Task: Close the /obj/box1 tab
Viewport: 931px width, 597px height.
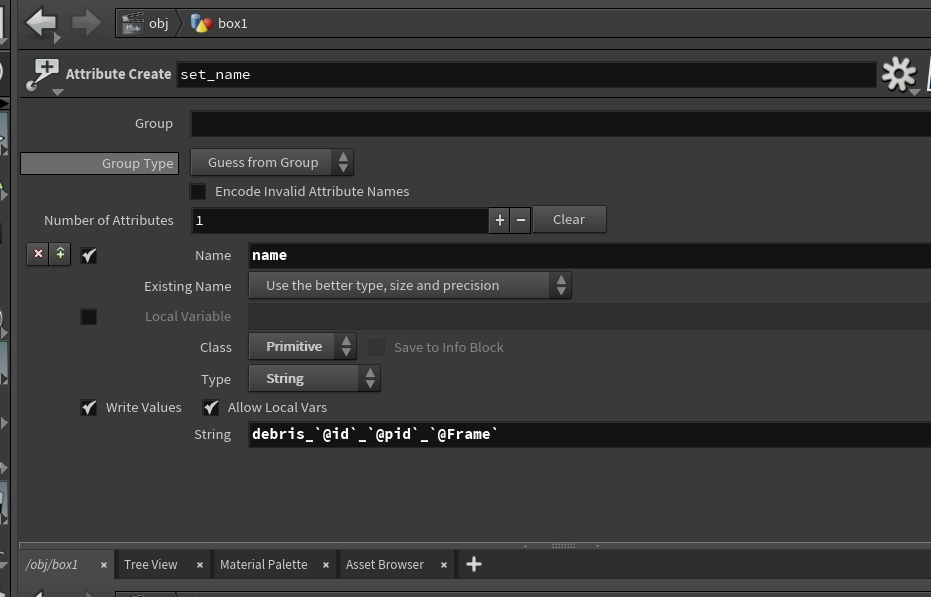Action: (x=103, y=565)
